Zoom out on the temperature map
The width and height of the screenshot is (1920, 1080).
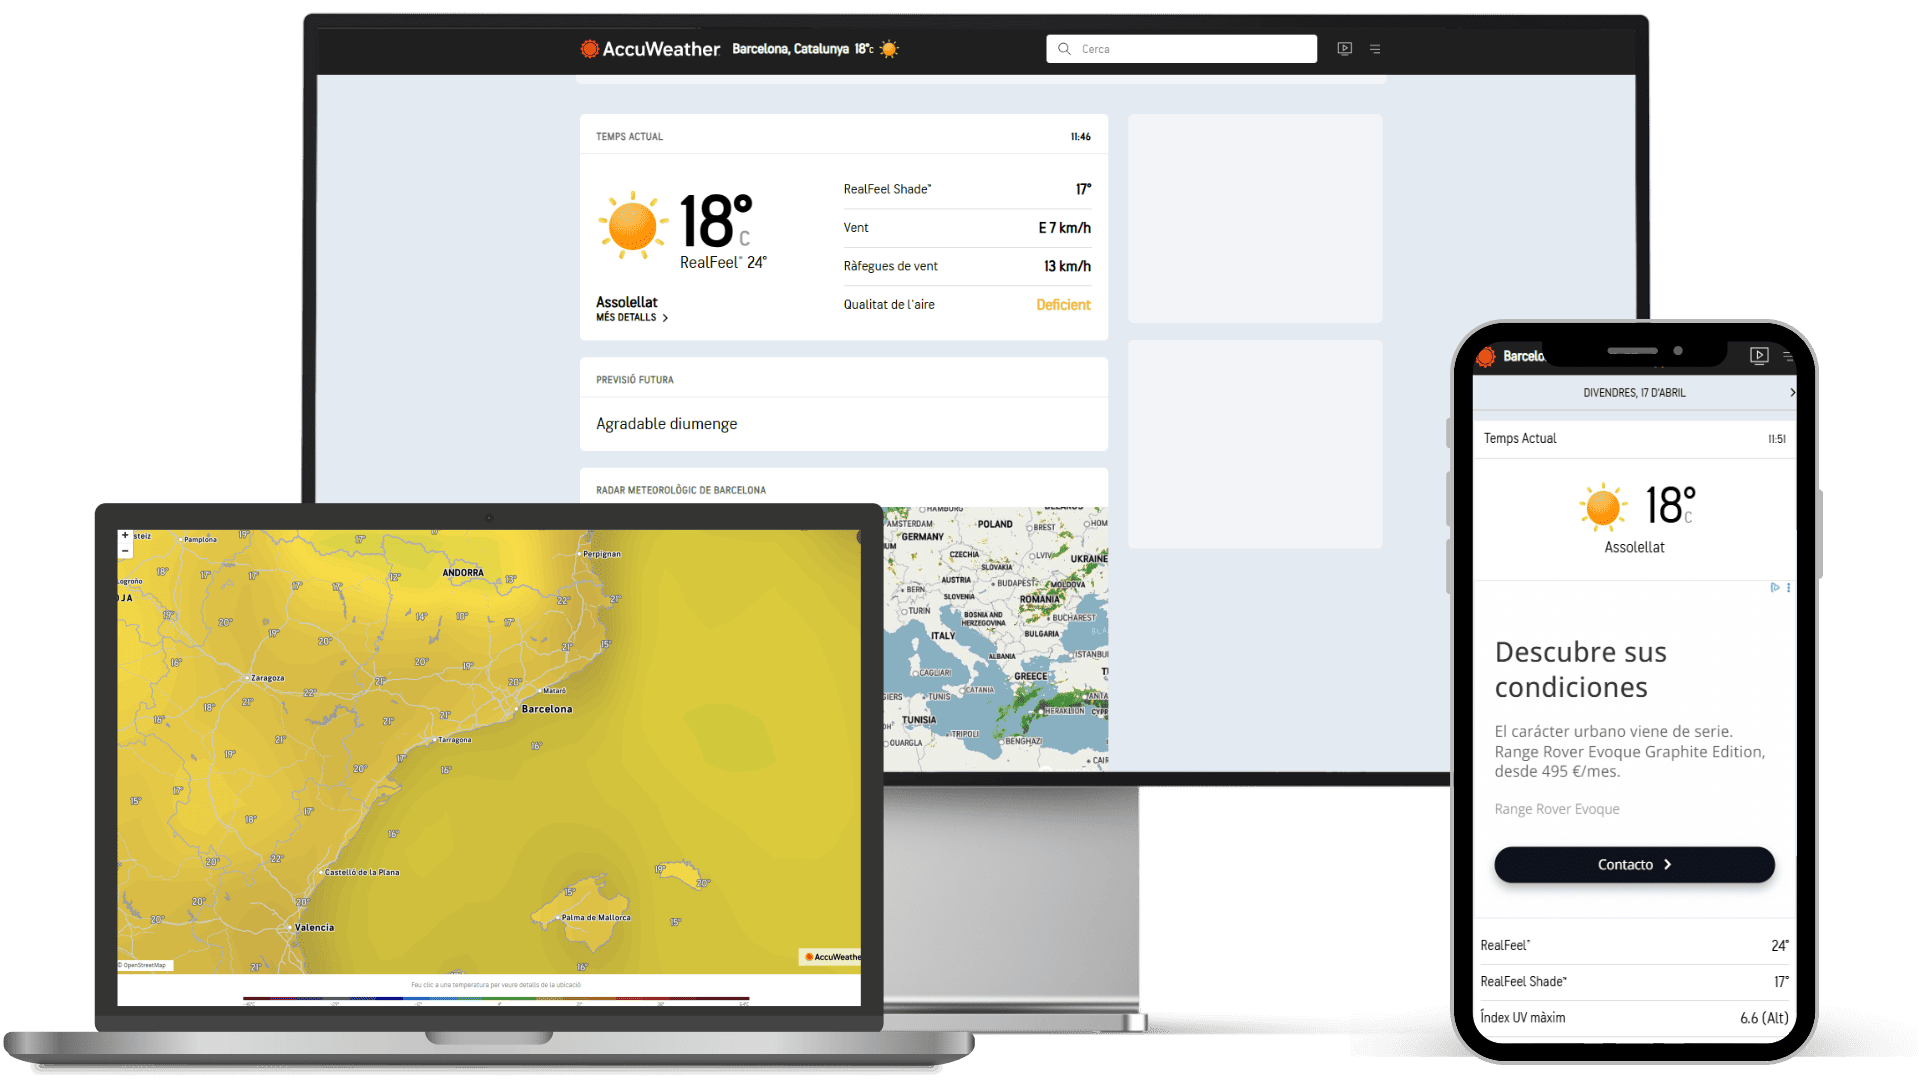(125, 551)
